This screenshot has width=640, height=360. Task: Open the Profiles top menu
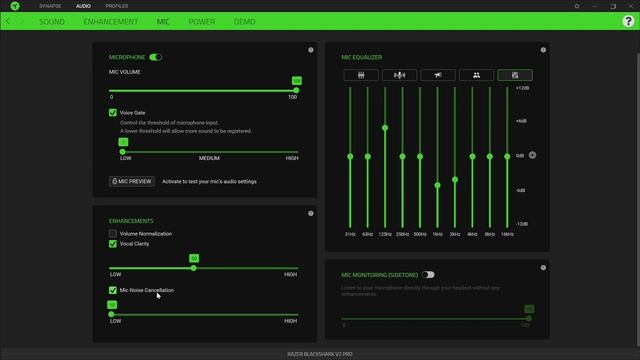coord(117,6)
